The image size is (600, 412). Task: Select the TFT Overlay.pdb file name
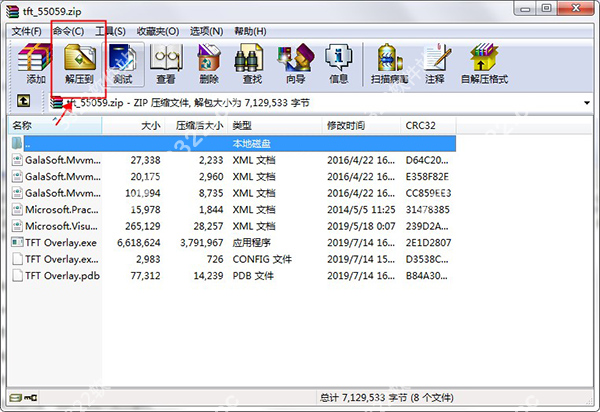tap(62, 275)
